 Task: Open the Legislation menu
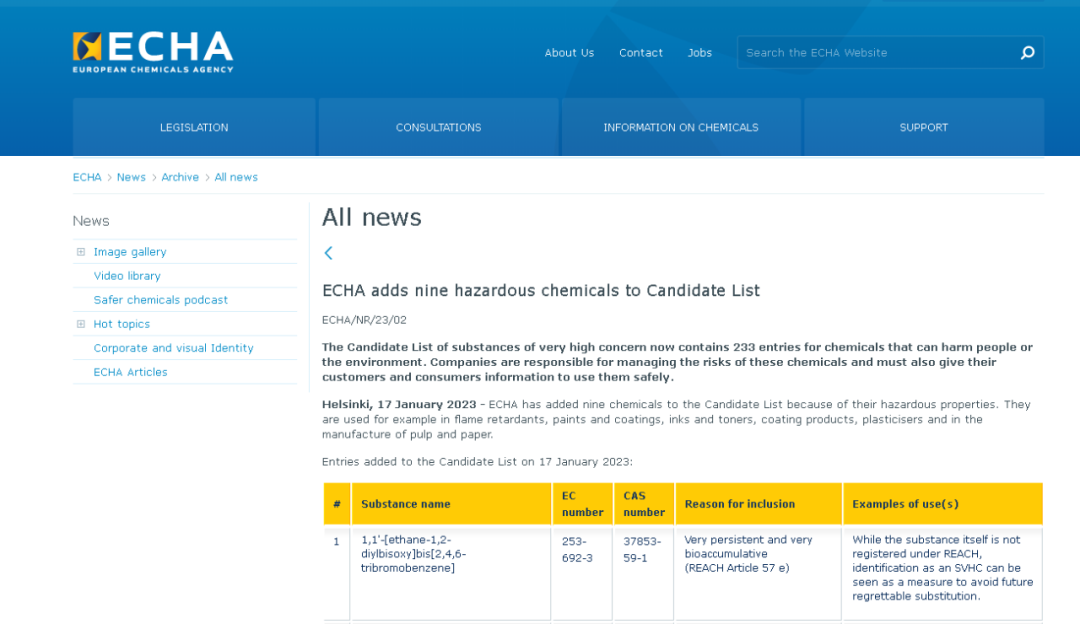point(194,127)
